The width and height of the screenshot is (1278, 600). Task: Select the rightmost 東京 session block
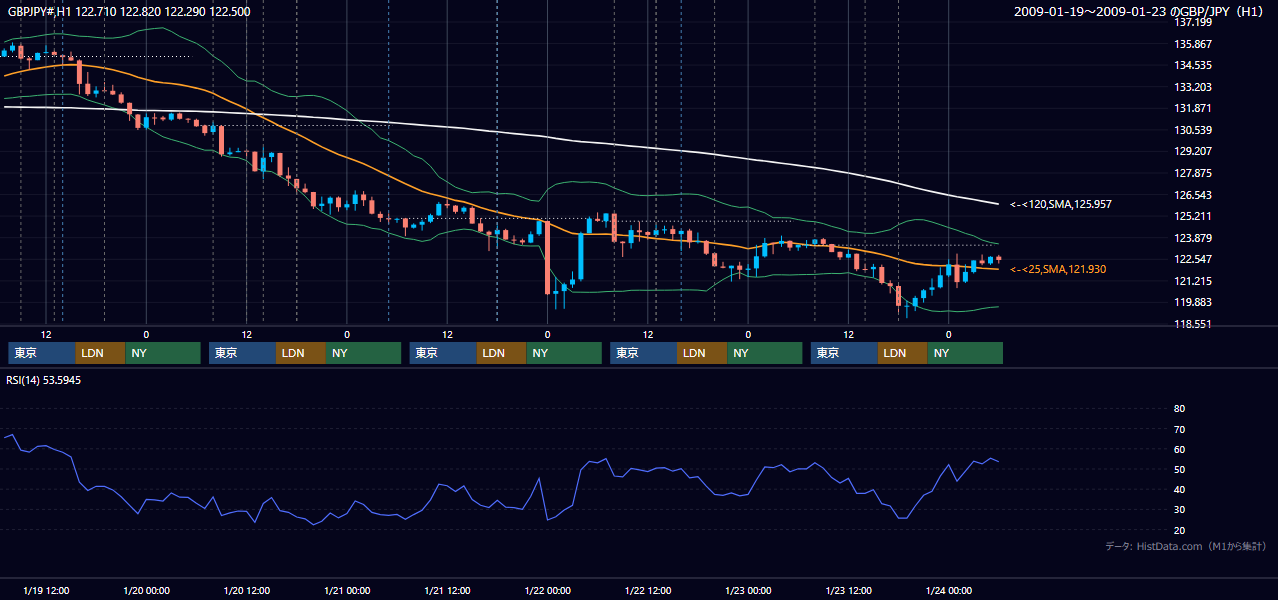coord(845,353)
